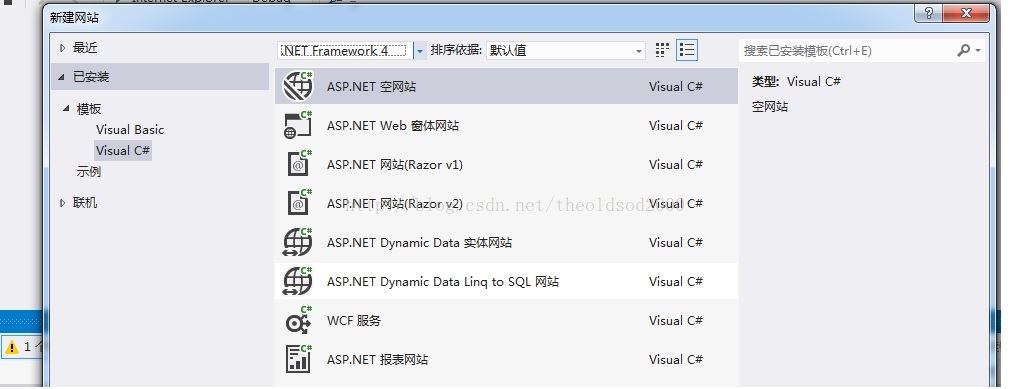Viewport: 1010px width, 389px height.
Task: Select ASP.NET 报表网站 template name
Action: click(x=377, y=359)
